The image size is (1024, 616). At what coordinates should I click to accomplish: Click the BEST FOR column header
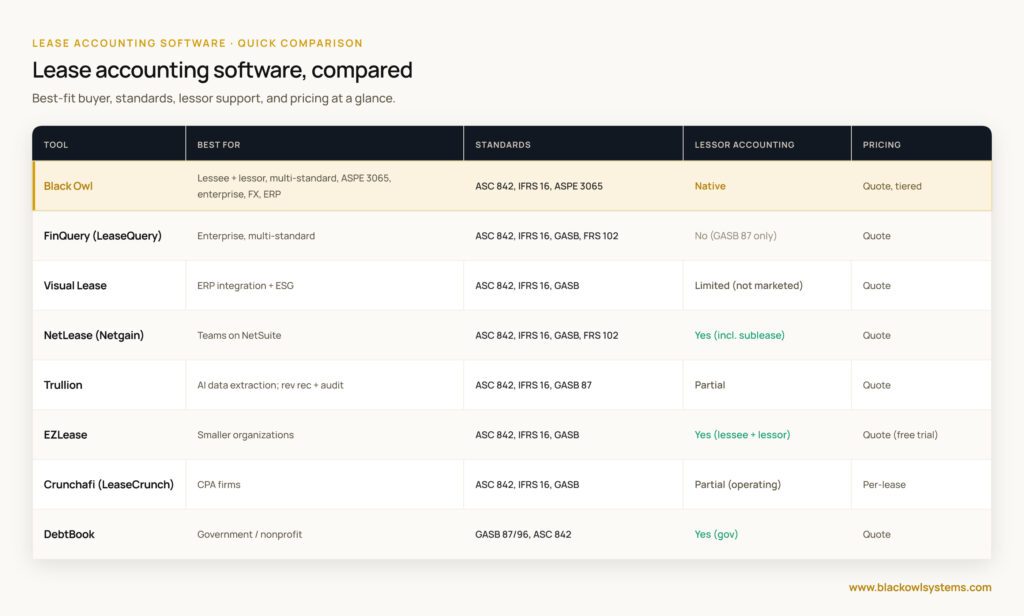tap(219, 145)
